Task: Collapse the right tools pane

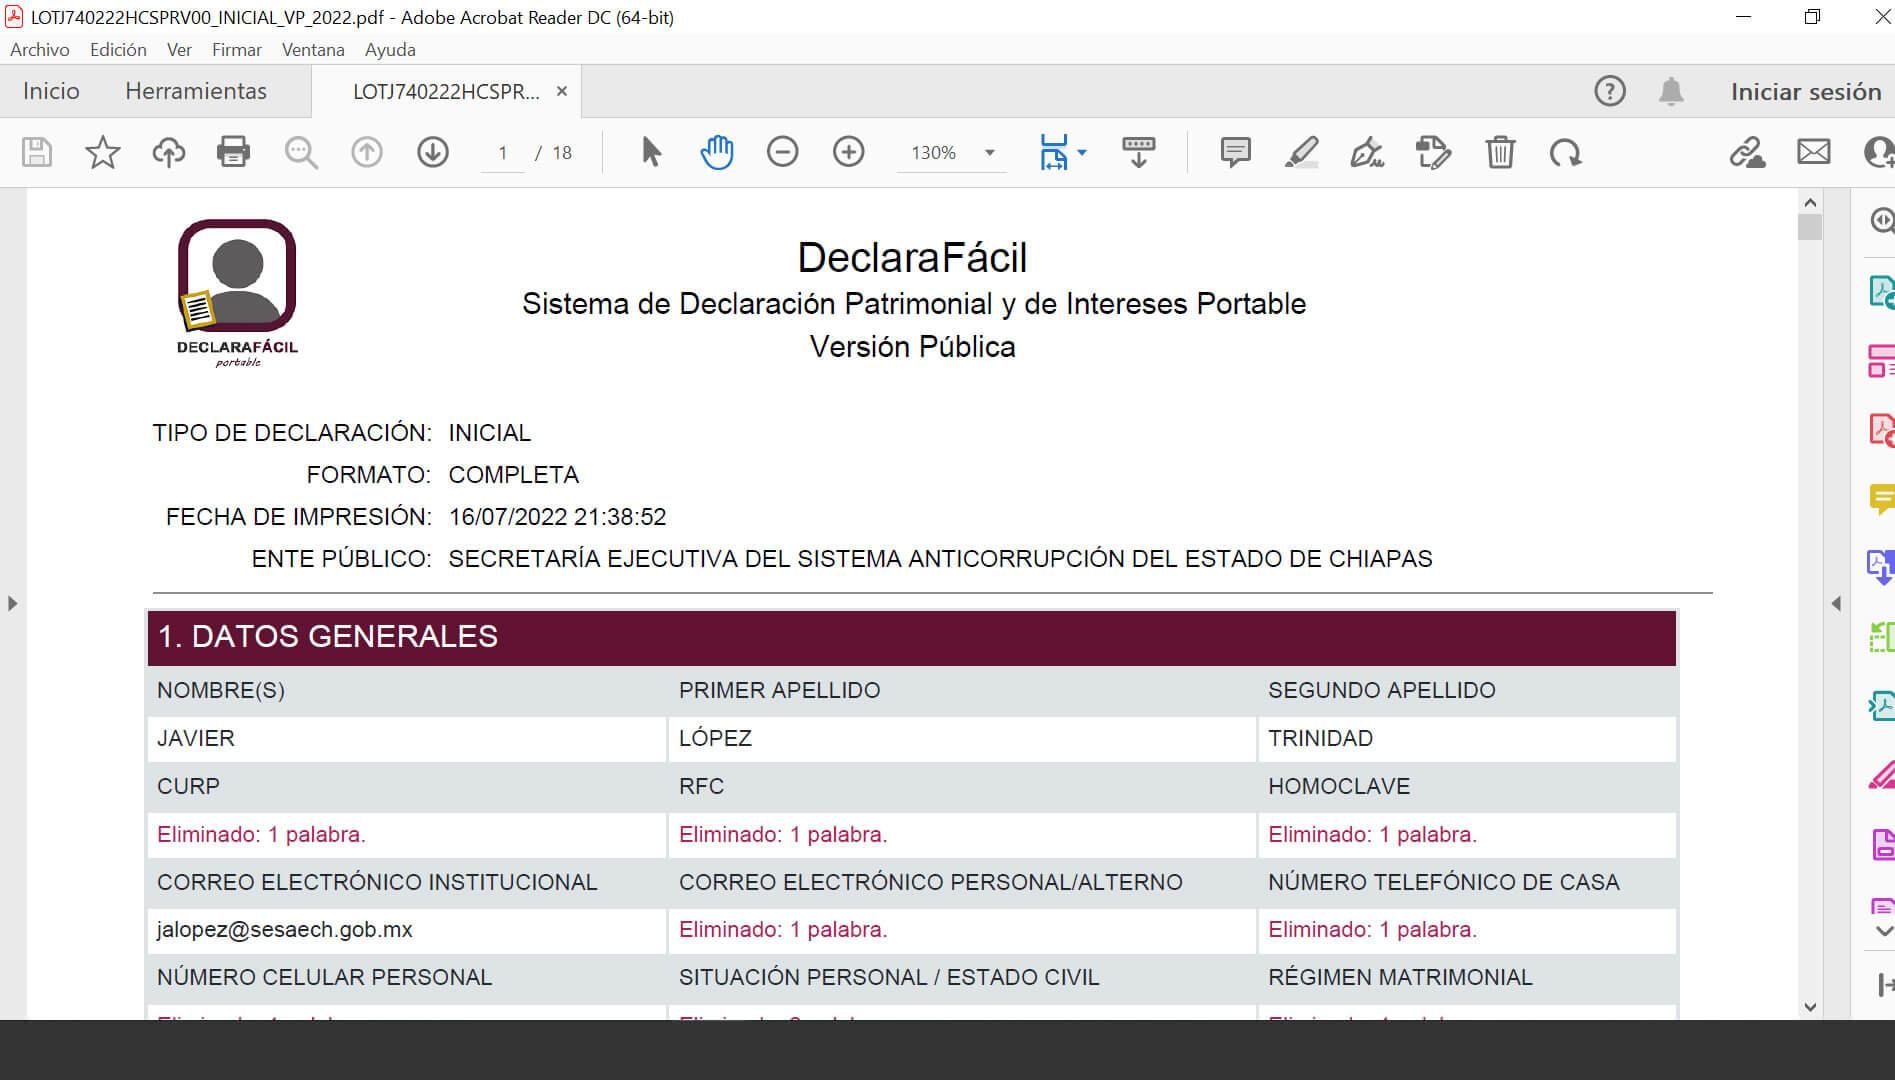Action: click(1836, 603)
